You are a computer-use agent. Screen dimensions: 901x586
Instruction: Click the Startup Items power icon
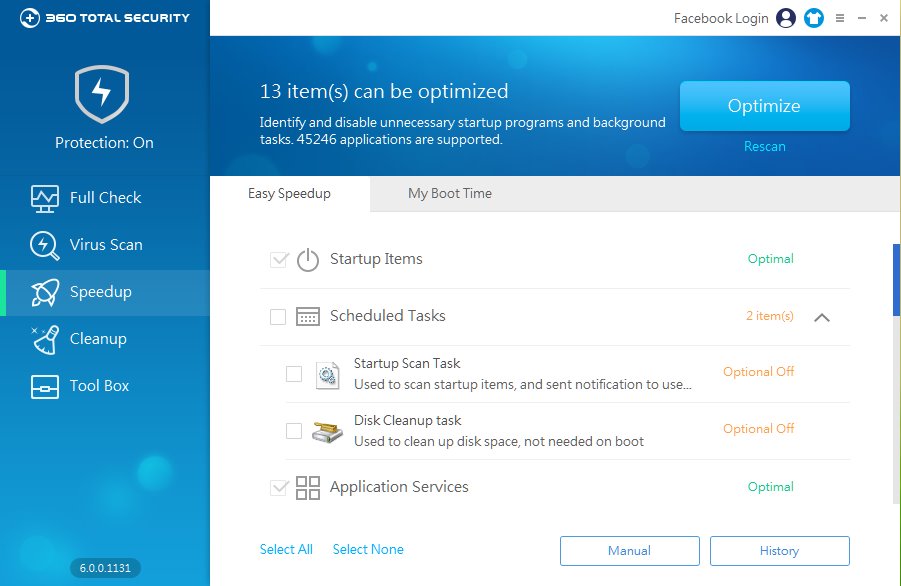308,260
